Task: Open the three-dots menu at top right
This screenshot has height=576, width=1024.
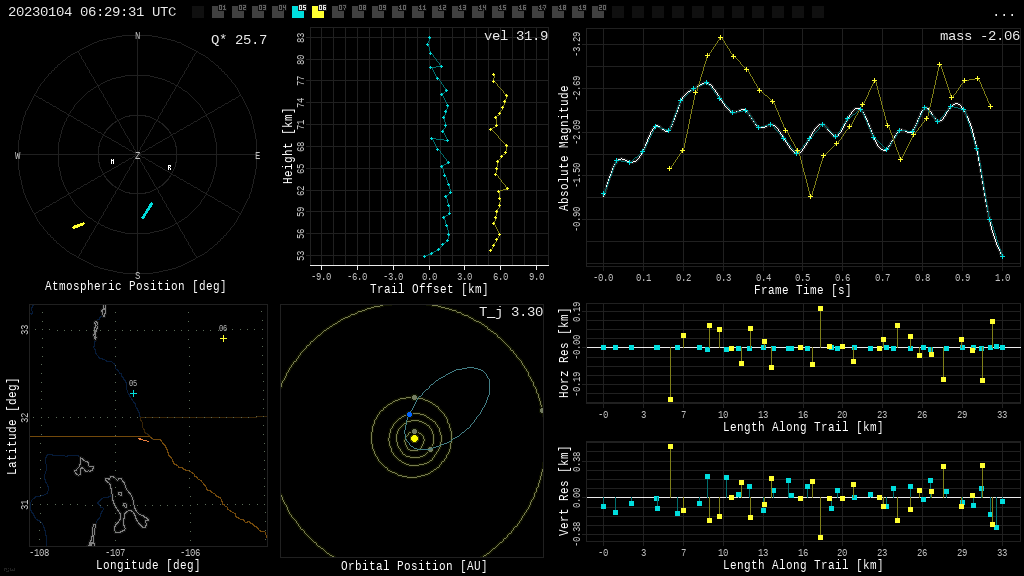Action: tap(1003, 13)
